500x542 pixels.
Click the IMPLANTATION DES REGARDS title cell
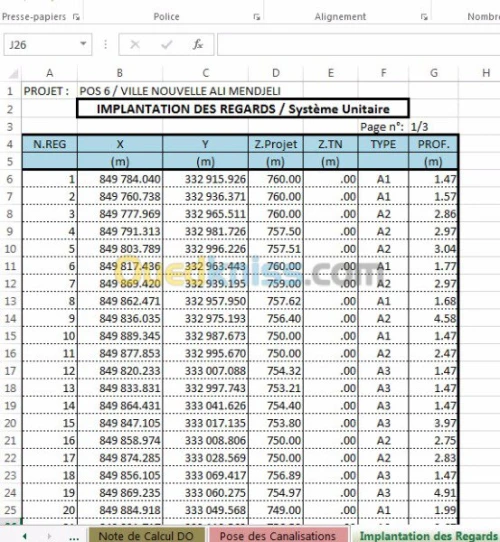pos(243,109)
